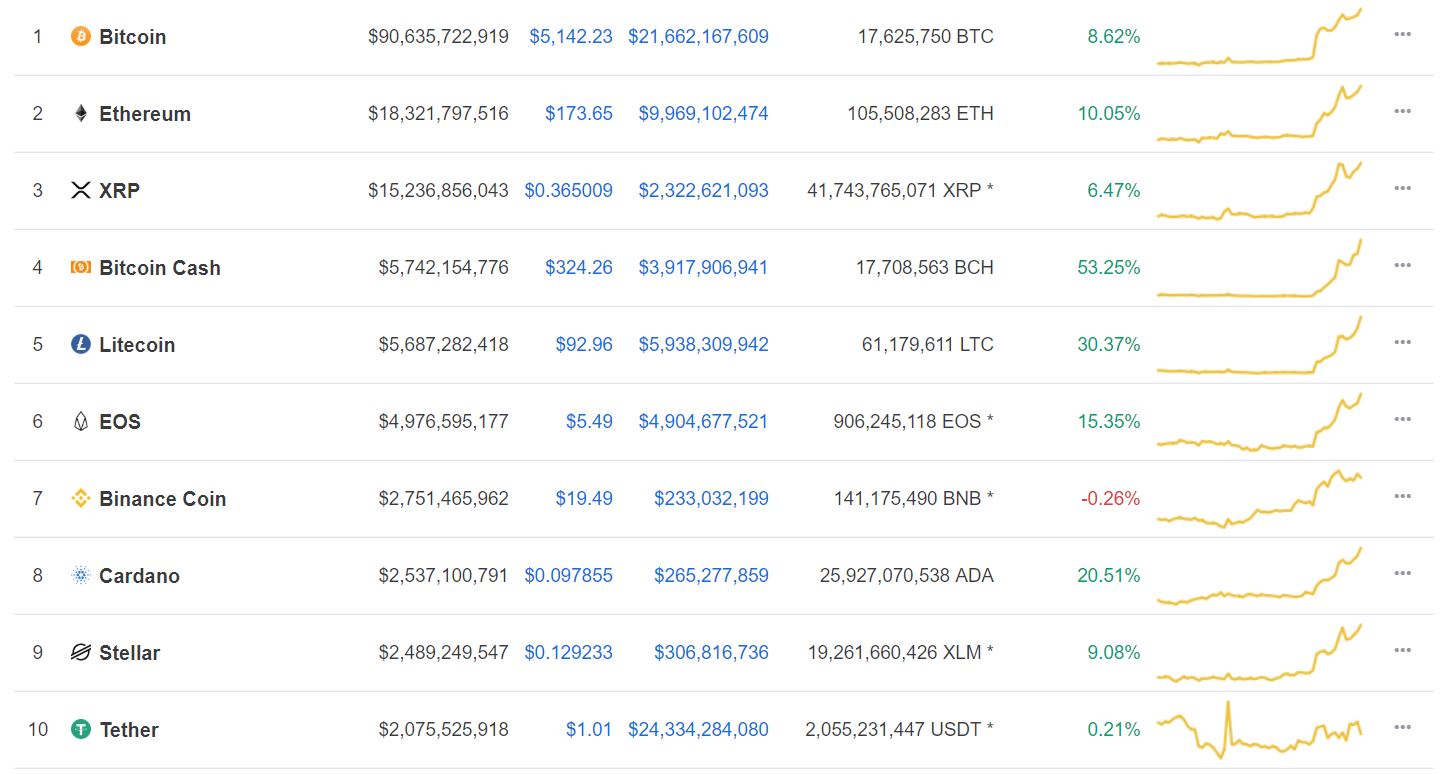Click EOS volume $4,904,677,521
The height and width of the screenshot is (775, 1443).
(x=704, y=422)
